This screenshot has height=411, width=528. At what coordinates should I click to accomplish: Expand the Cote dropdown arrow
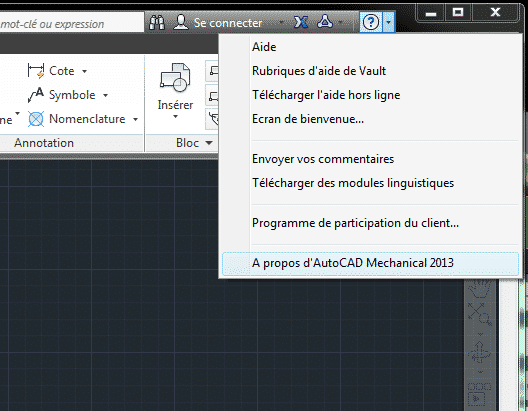coord(85,71)
